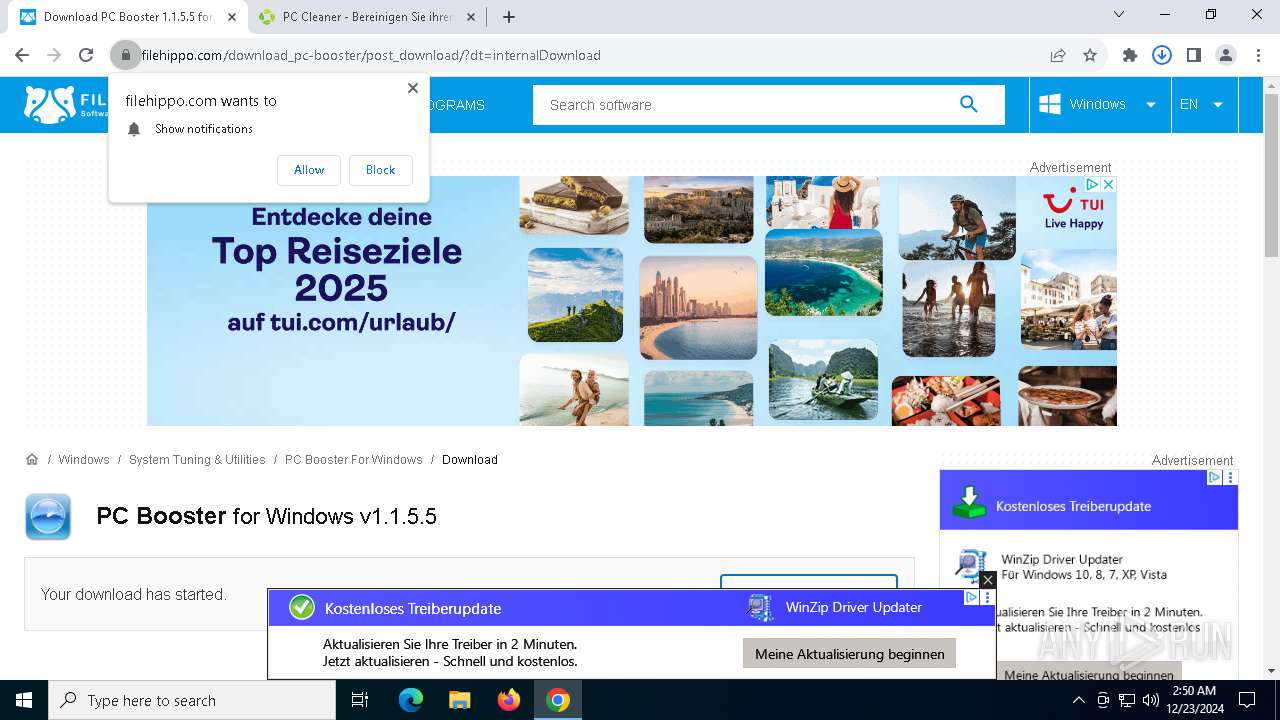Open the volume control in tray
Image resolution: width=1280 pixels, height=720 pixels.
tap(1151, 700)
